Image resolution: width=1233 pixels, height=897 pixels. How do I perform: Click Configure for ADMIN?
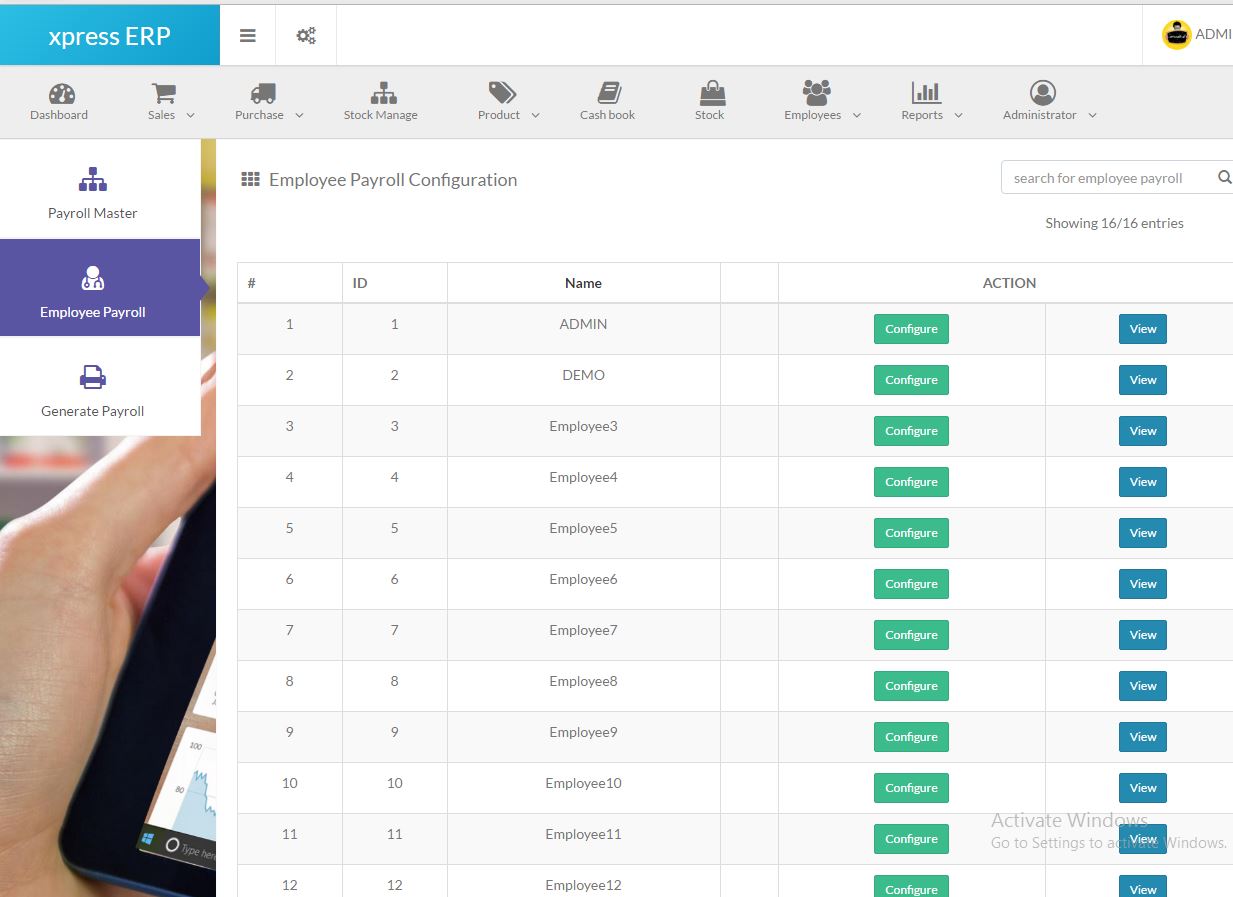911,329
